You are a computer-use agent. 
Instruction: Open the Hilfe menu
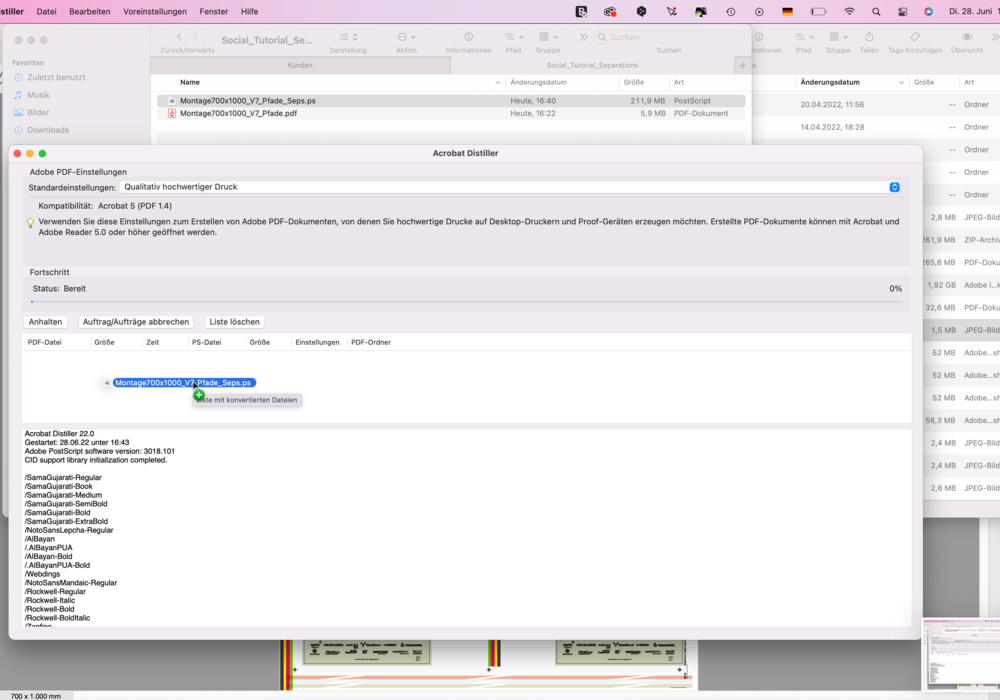(x=249, y=11)
